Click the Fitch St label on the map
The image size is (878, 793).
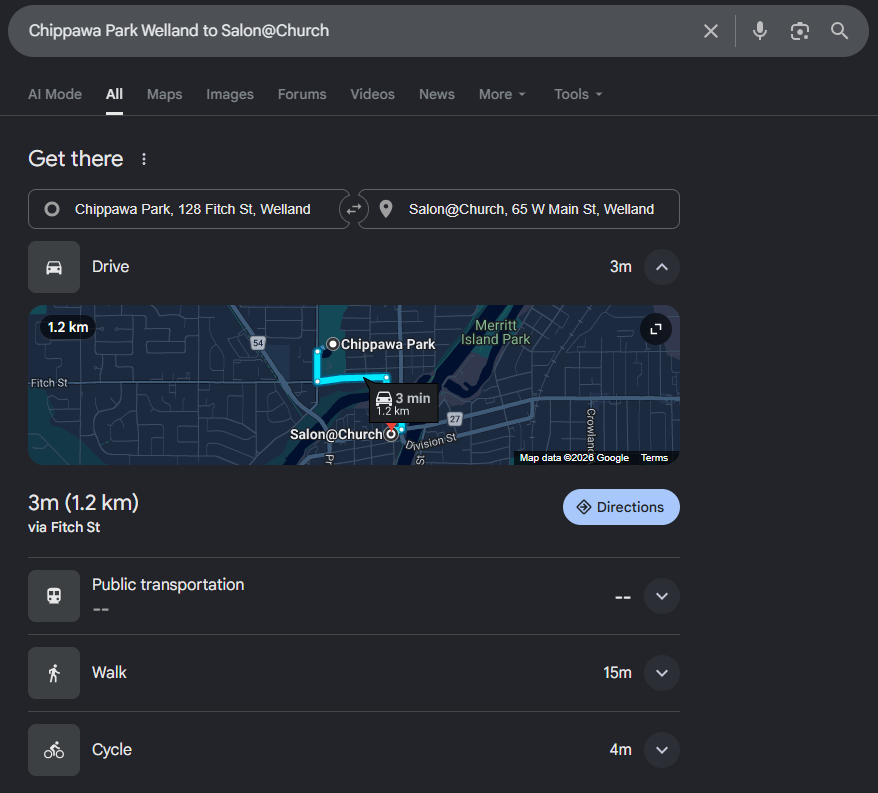tap(49, 383)
